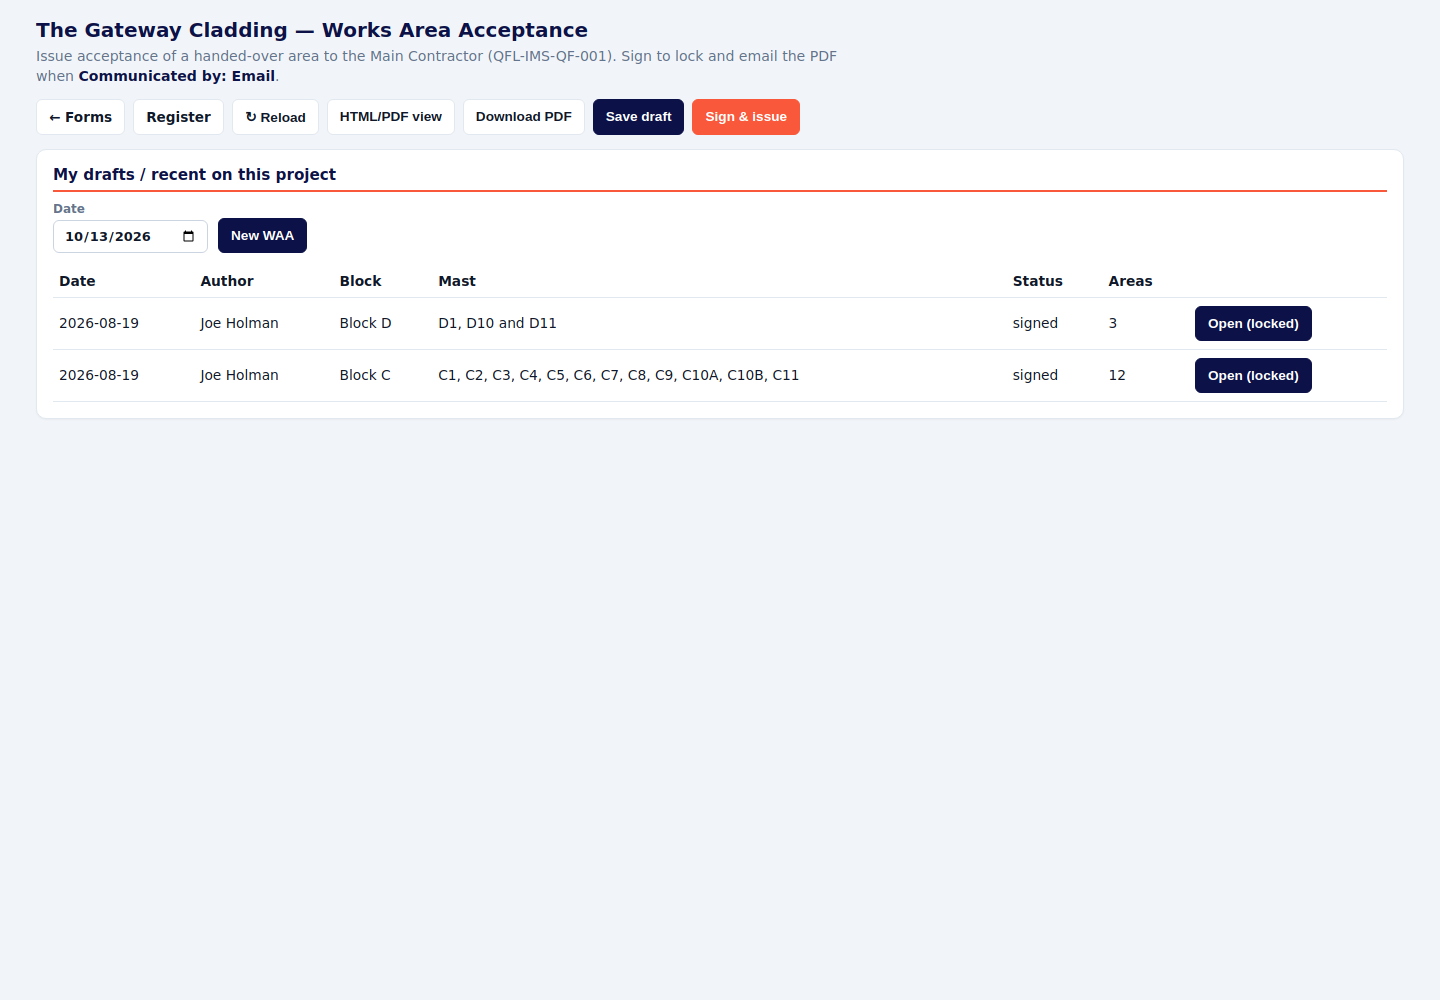Switch to HTML/PDF view
1440x1000 pixels.
coord(391,117)
